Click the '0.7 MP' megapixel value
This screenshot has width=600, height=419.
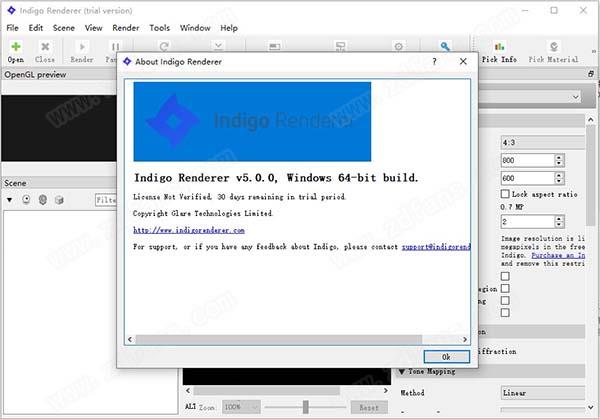coord(512,207)
